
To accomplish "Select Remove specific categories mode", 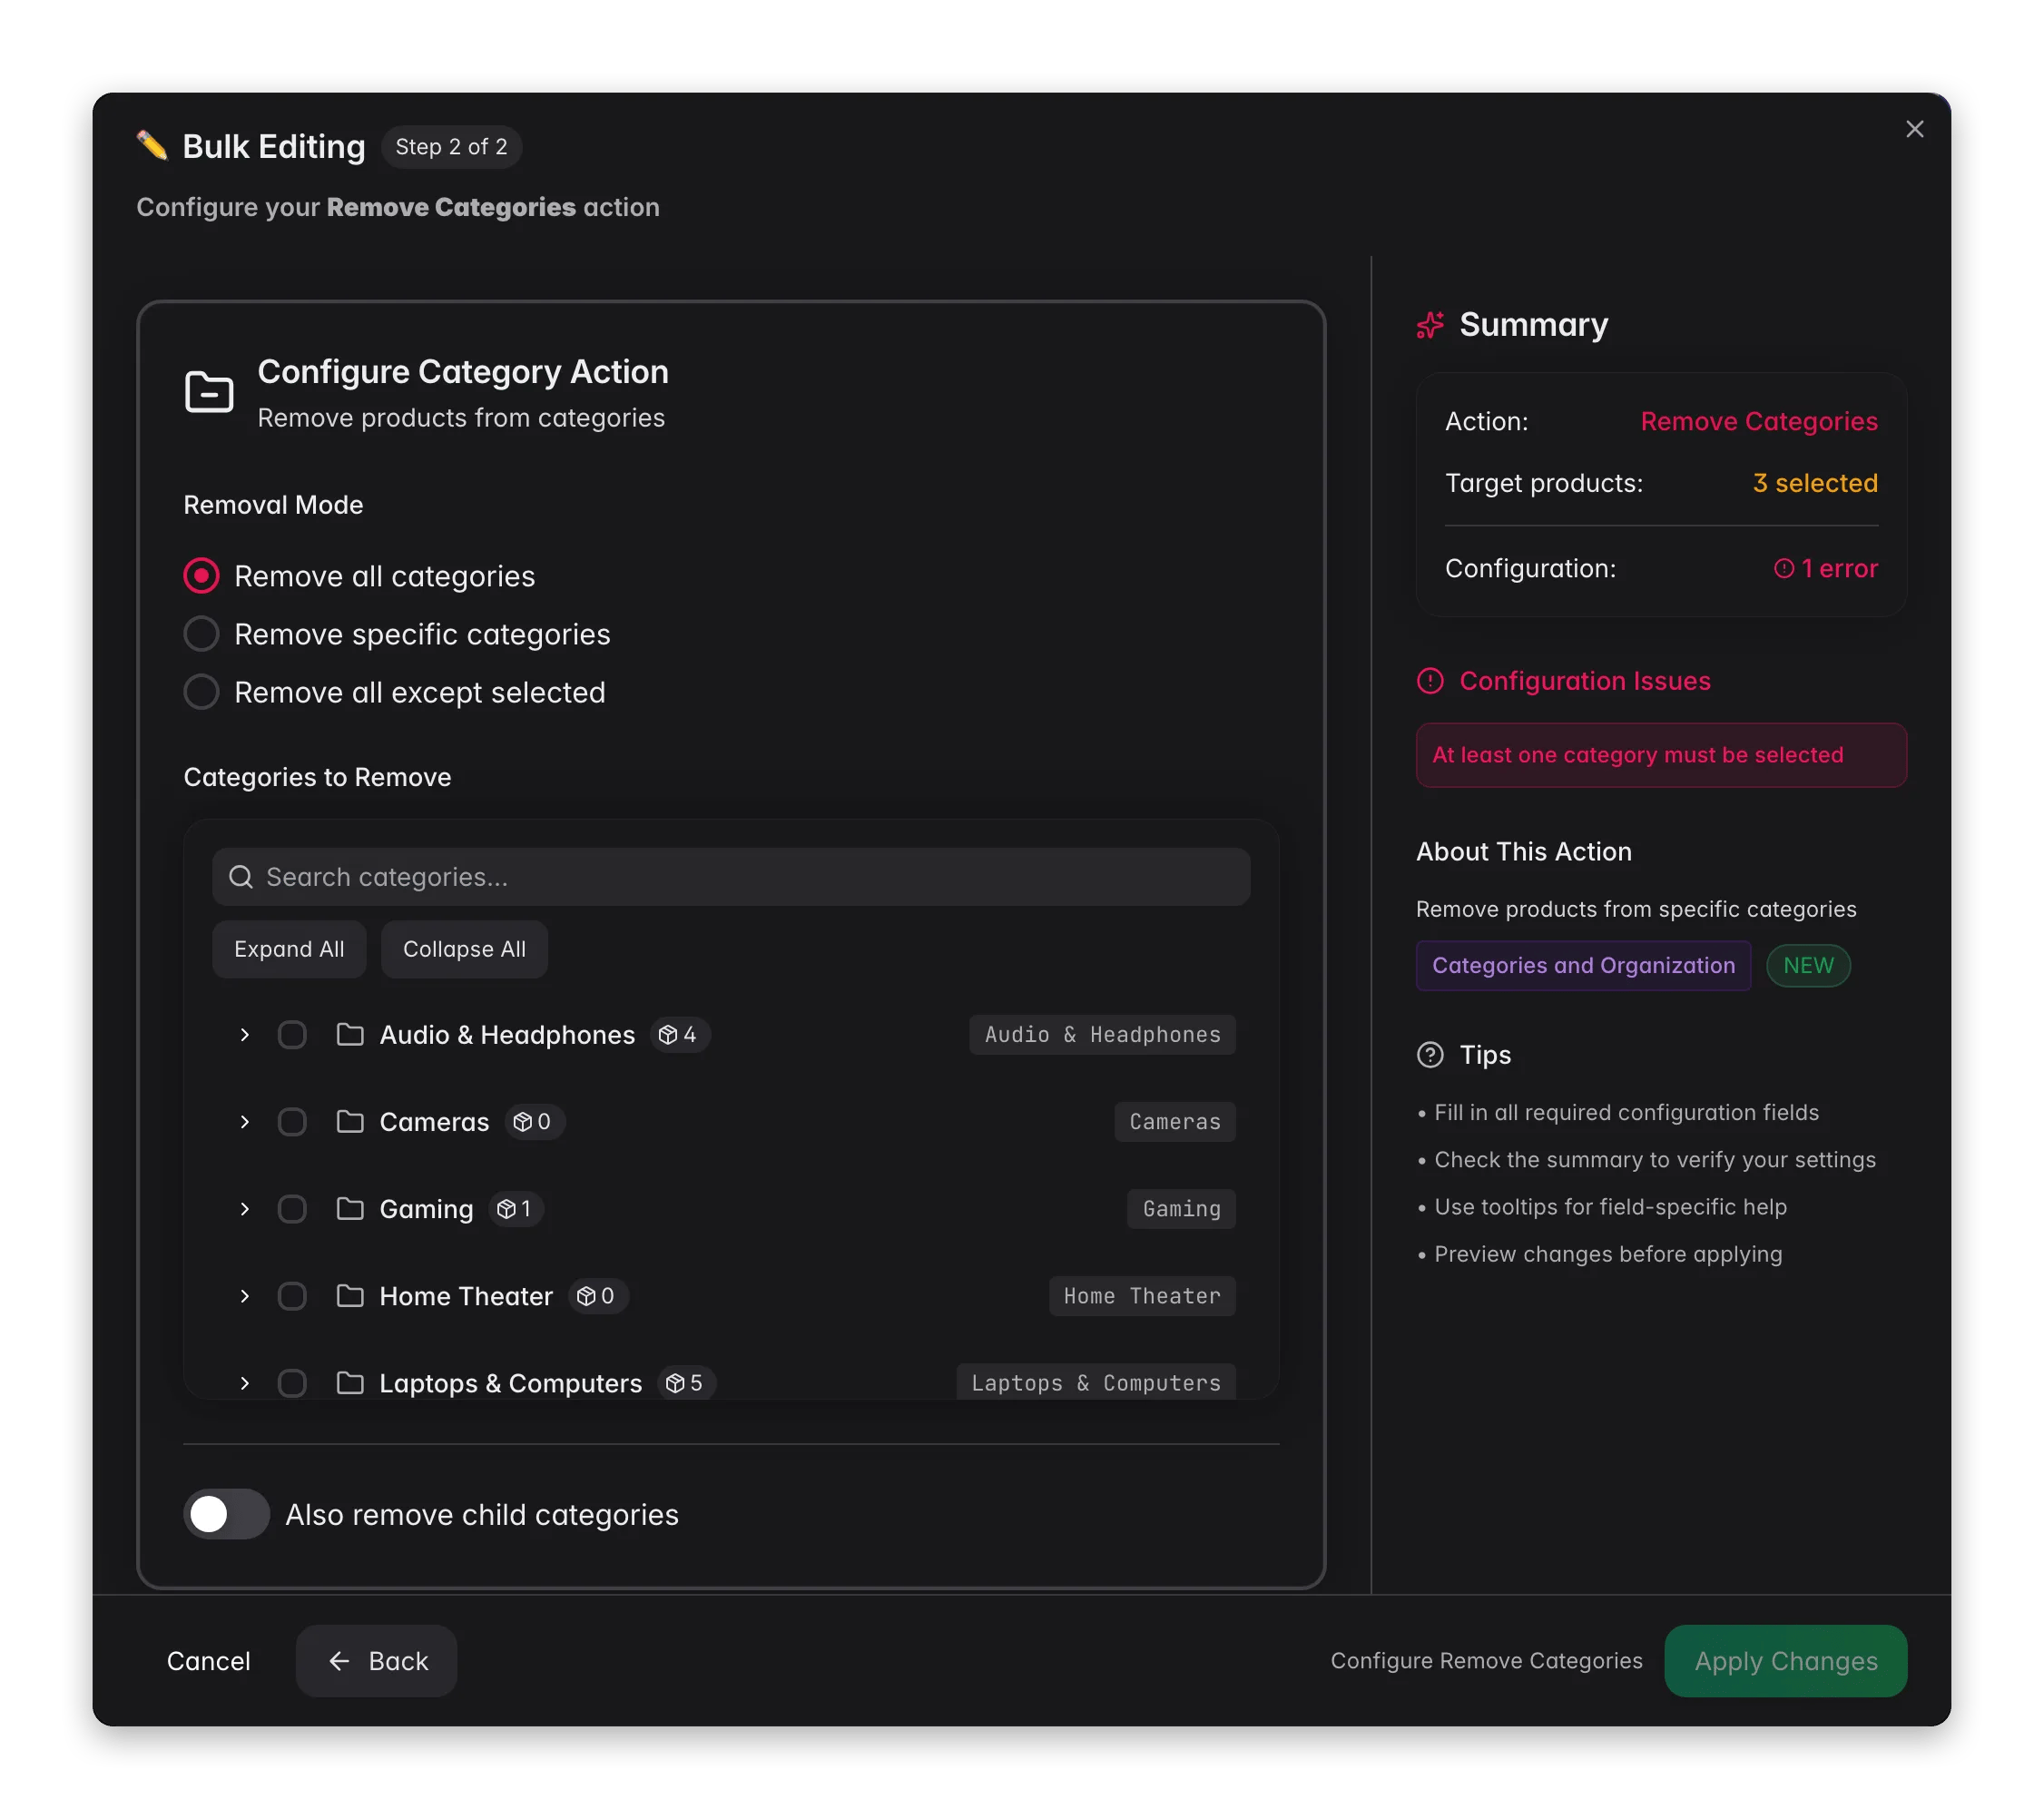I will click(x=201, y=634).
